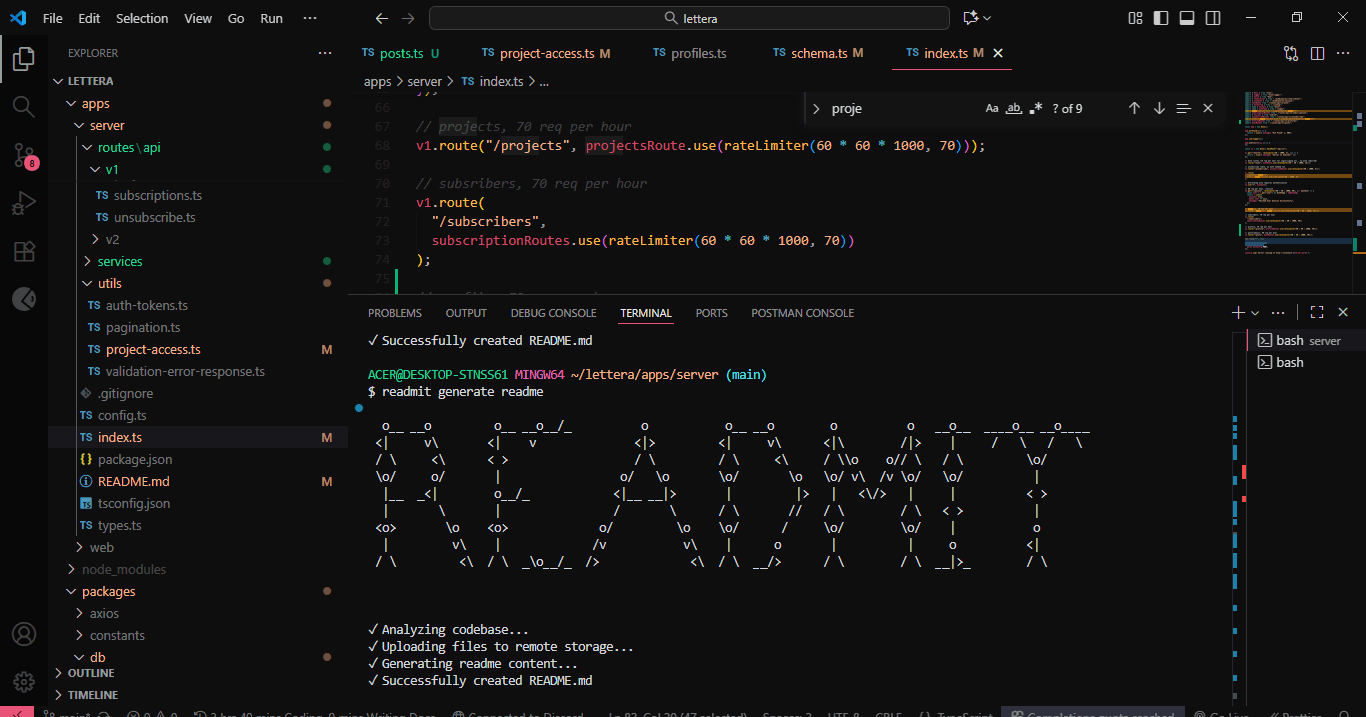The image size is (1366, 717).
Task: Enable whole word matching in find
Action: click(1013, 108)
